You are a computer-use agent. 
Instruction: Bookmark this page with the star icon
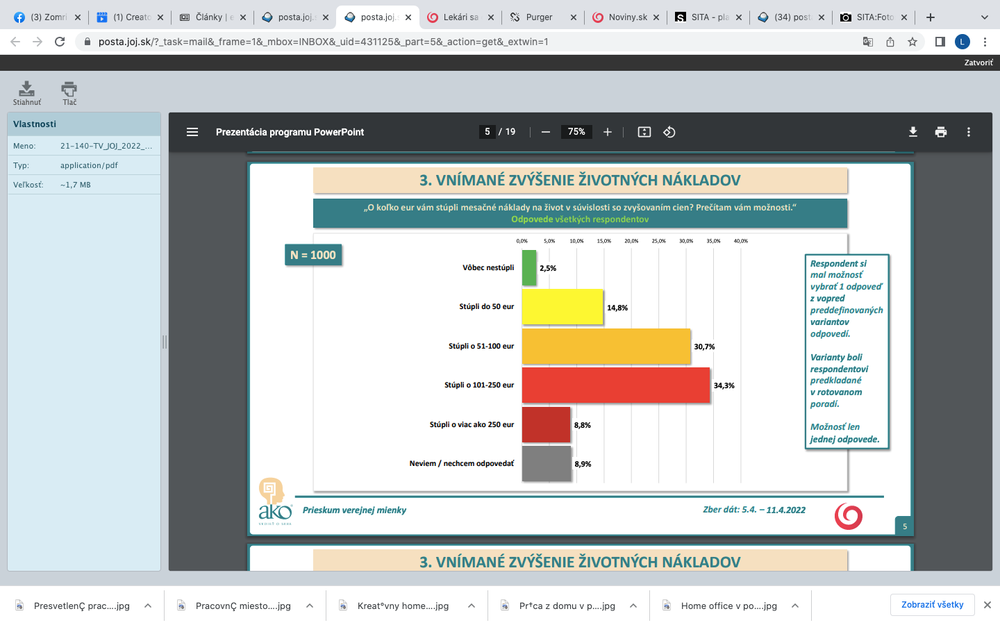(913, 41)
